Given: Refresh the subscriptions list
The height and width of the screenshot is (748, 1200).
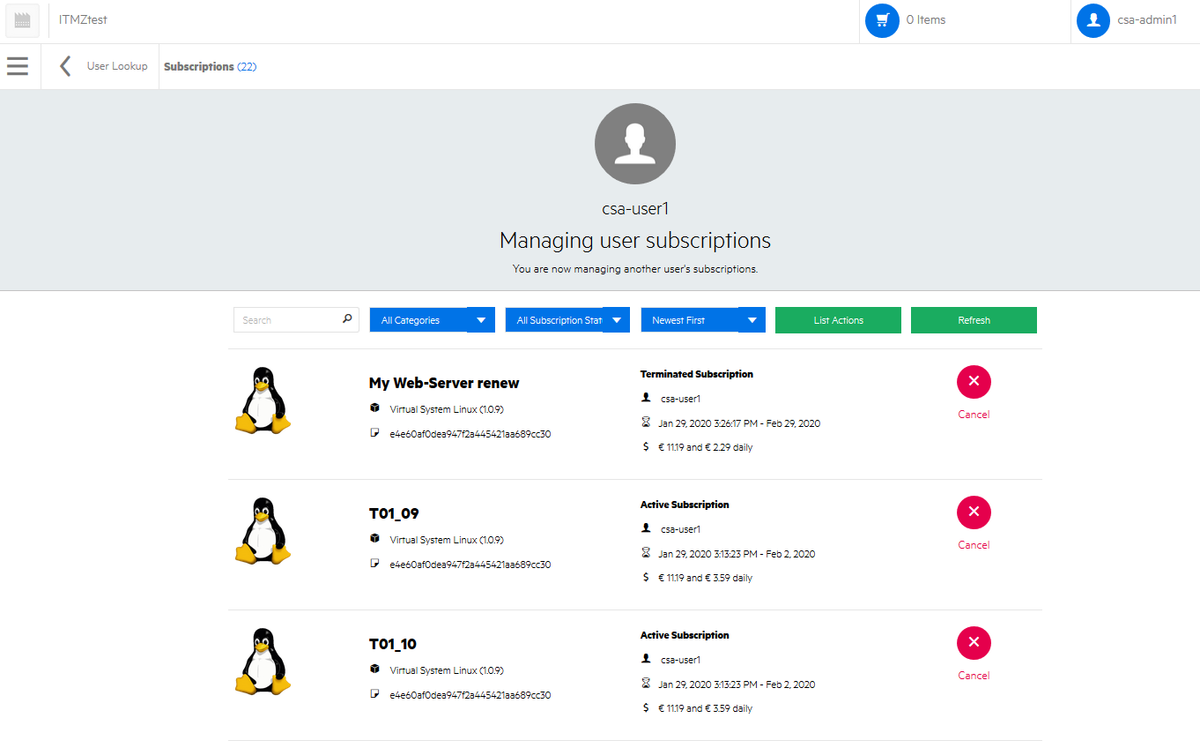Looking at the screenshot, I should pos(974,320).
